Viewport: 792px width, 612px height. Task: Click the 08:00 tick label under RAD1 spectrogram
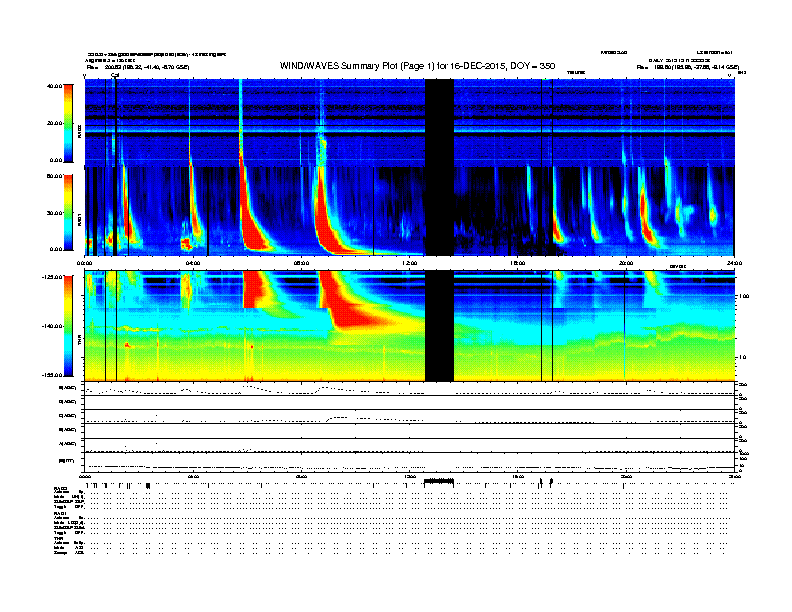point(302,263)
